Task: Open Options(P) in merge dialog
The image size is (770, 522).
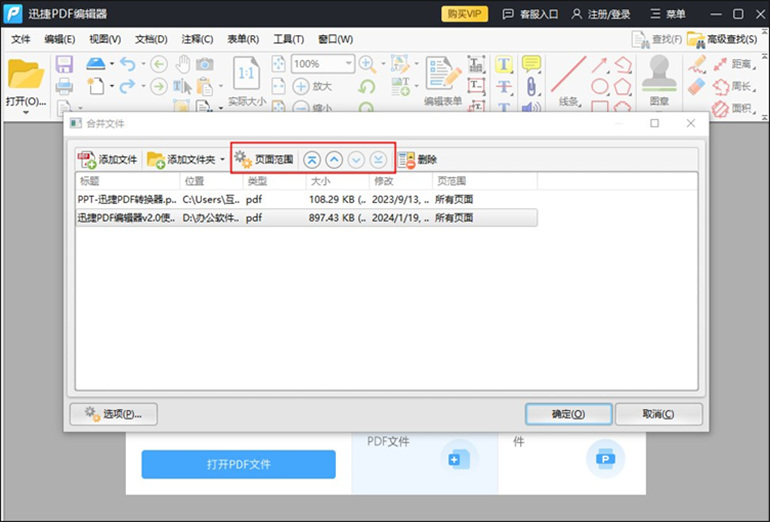Action: (x=113, y=414)
